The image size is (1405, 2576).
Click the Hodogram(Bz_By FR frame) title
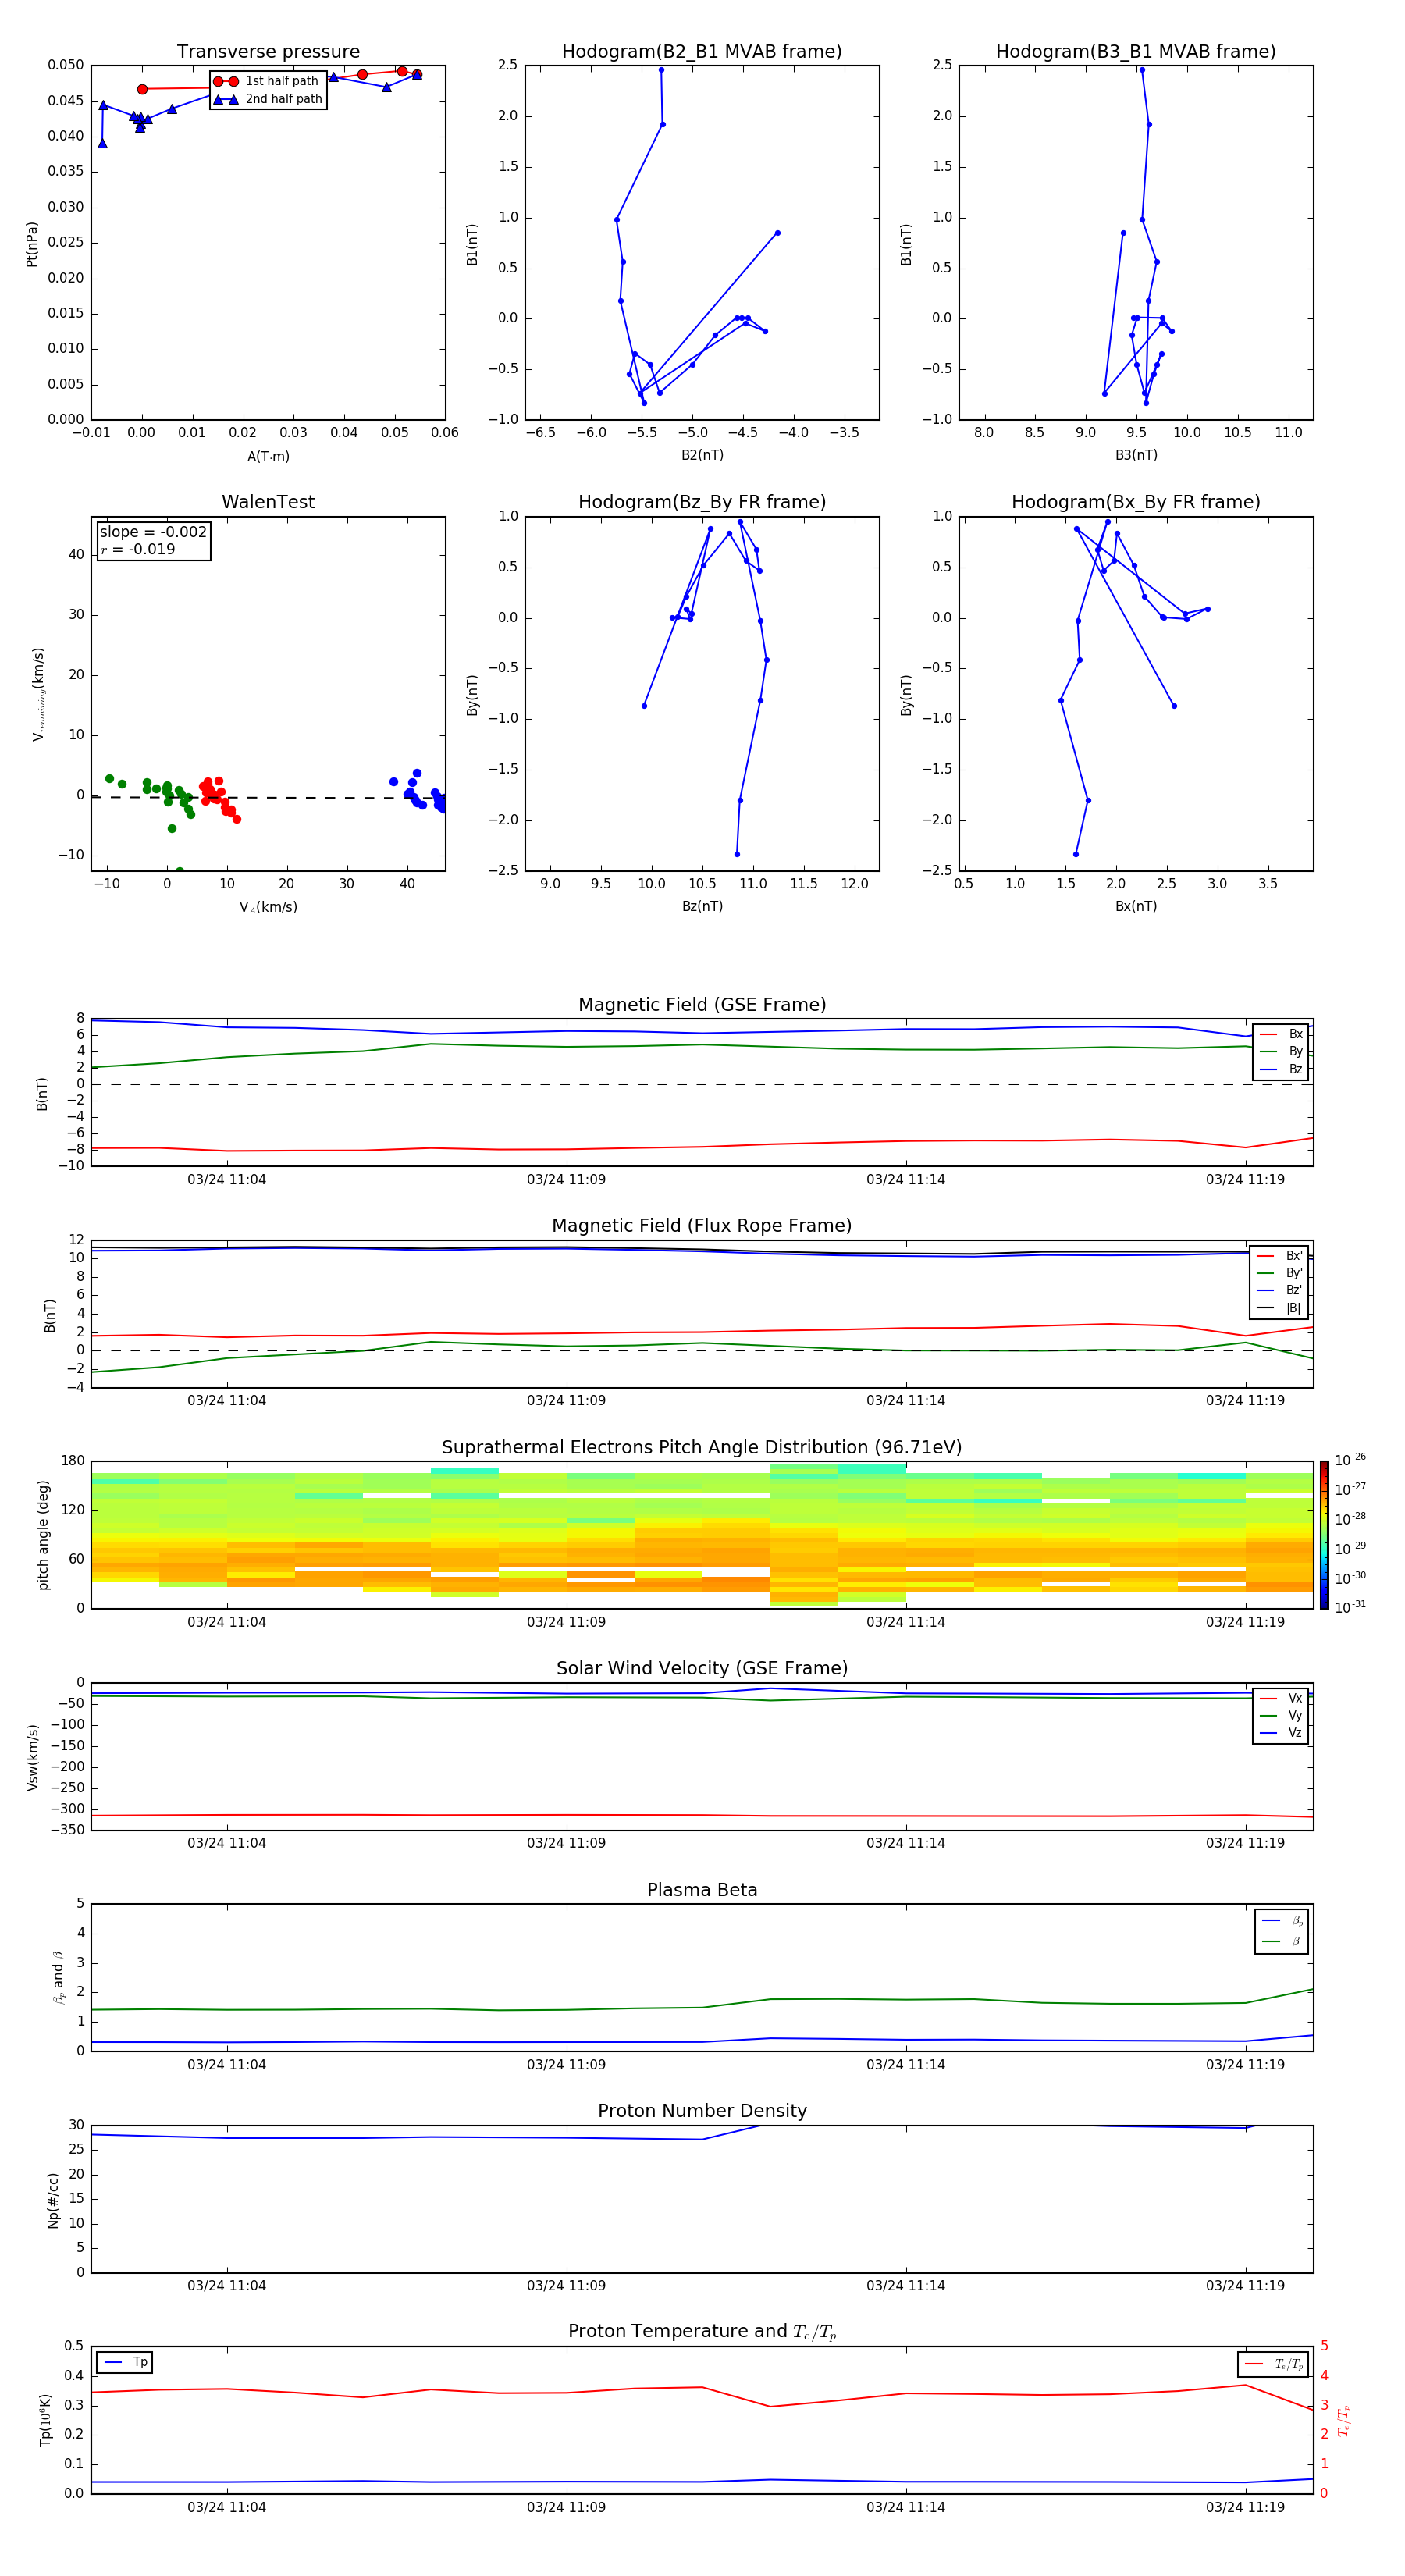click(702, 502)
